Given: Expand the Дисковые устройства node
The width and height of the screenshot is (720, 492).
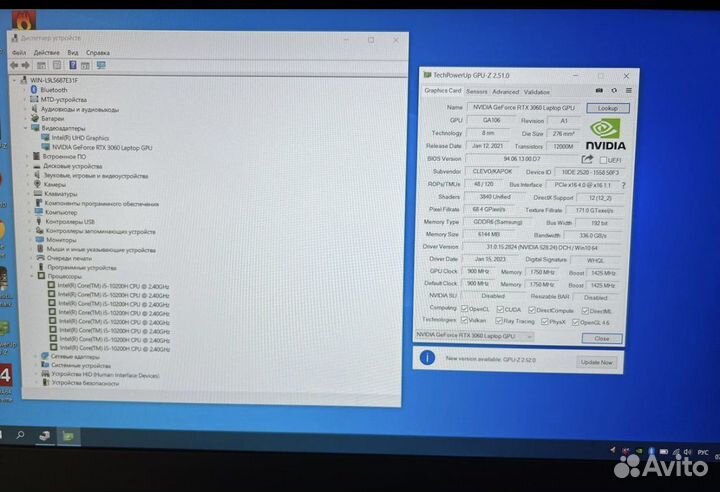Looking at the screenshot, I should point(28,166).
